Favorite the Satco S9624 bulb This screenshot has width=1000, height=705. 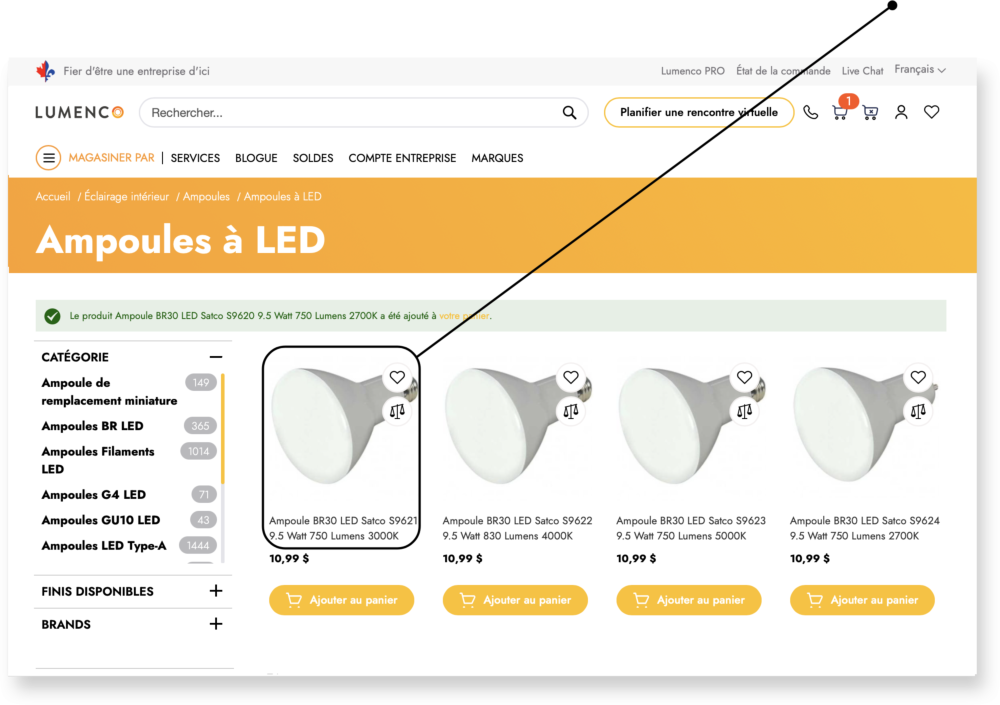(918, 377)
